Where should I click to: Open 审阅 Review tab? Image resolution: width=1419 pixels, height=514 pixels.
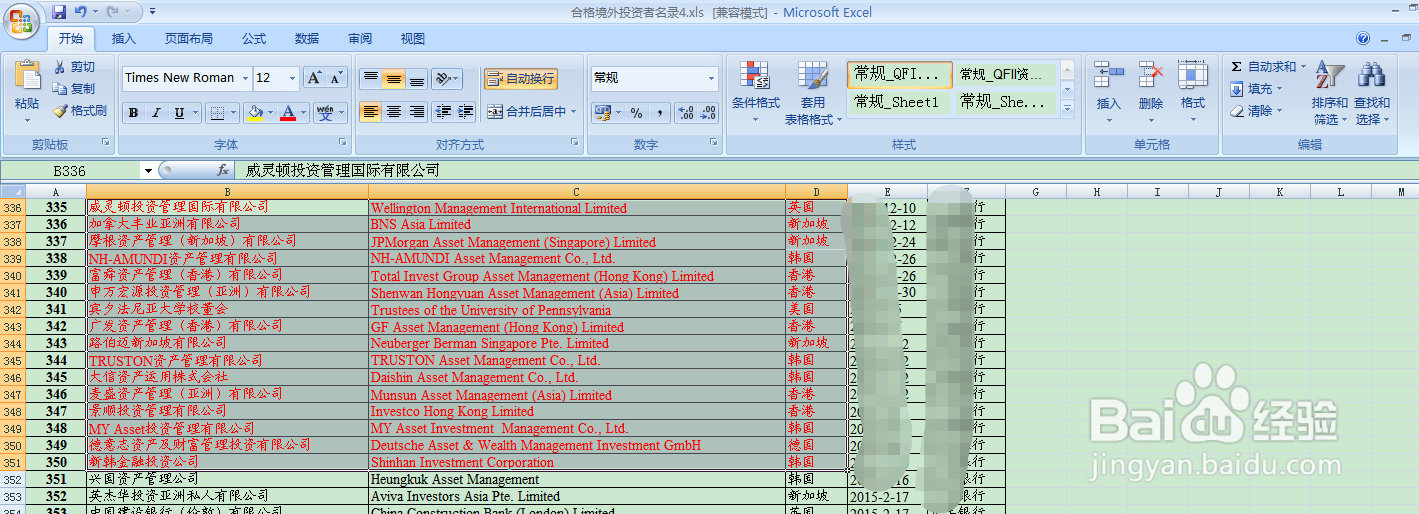360,39
